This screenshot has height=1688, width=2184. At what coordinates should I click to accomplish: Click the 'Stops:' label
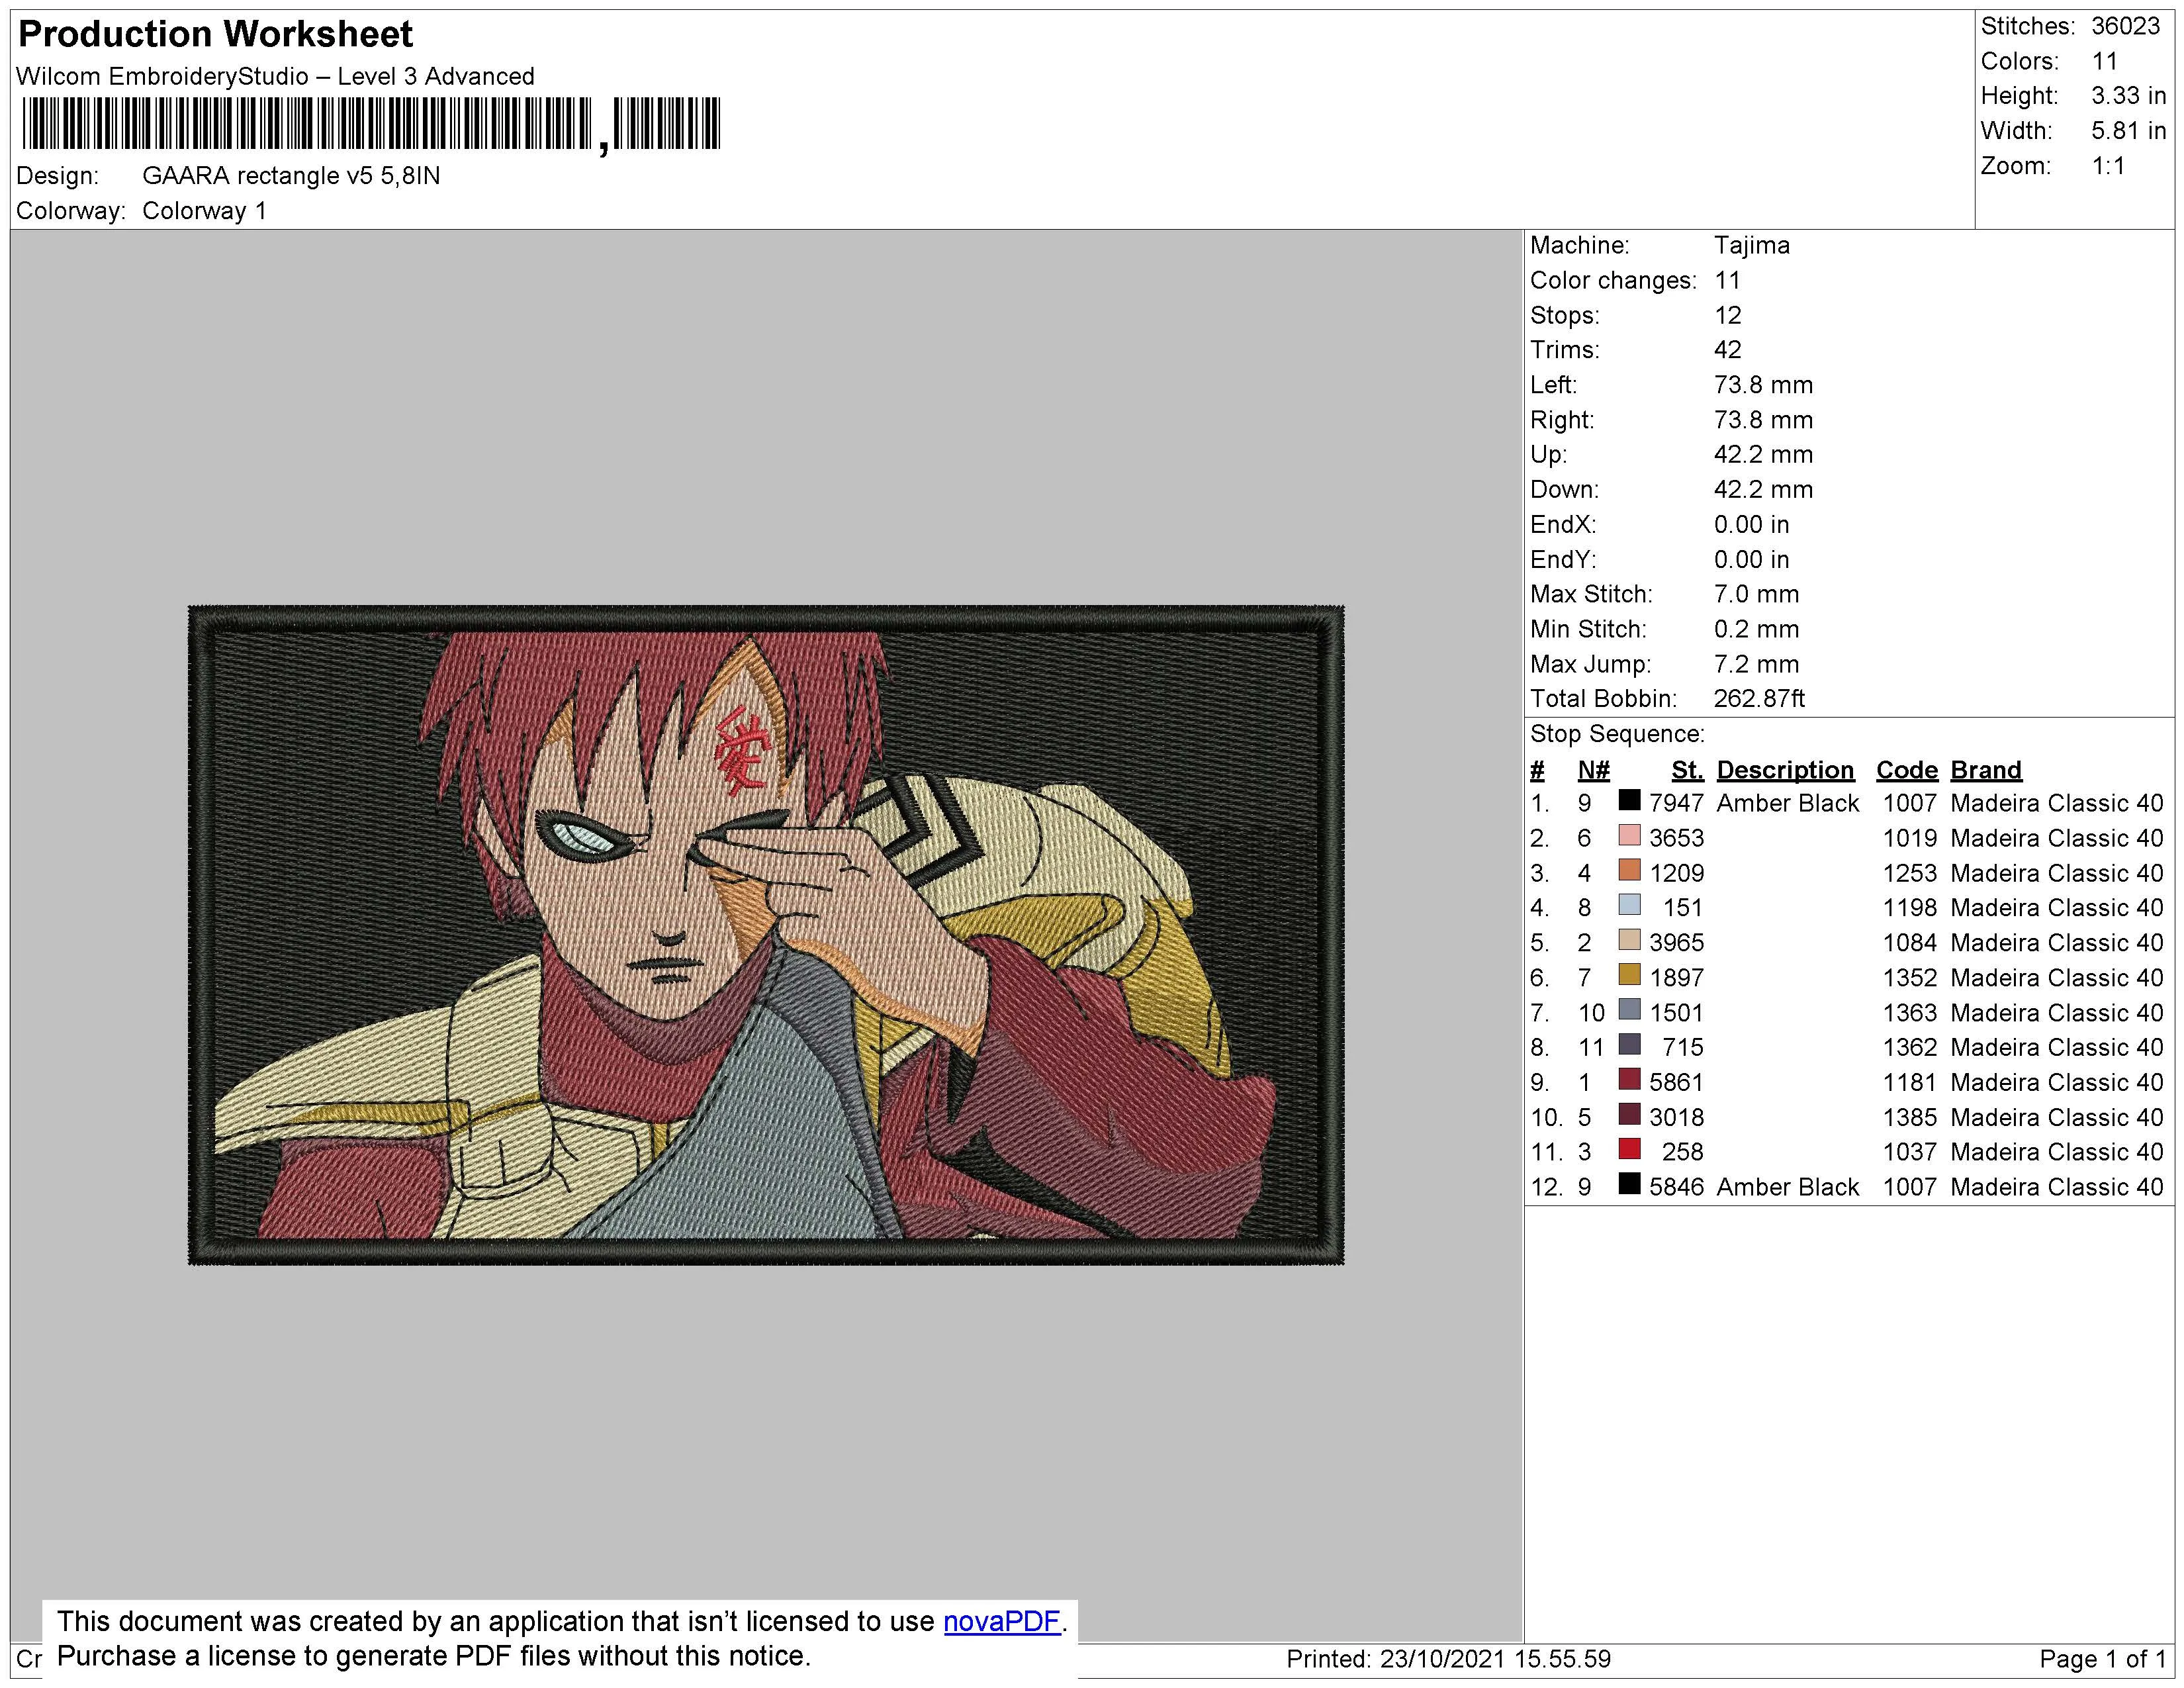[x=1564, y=316]
